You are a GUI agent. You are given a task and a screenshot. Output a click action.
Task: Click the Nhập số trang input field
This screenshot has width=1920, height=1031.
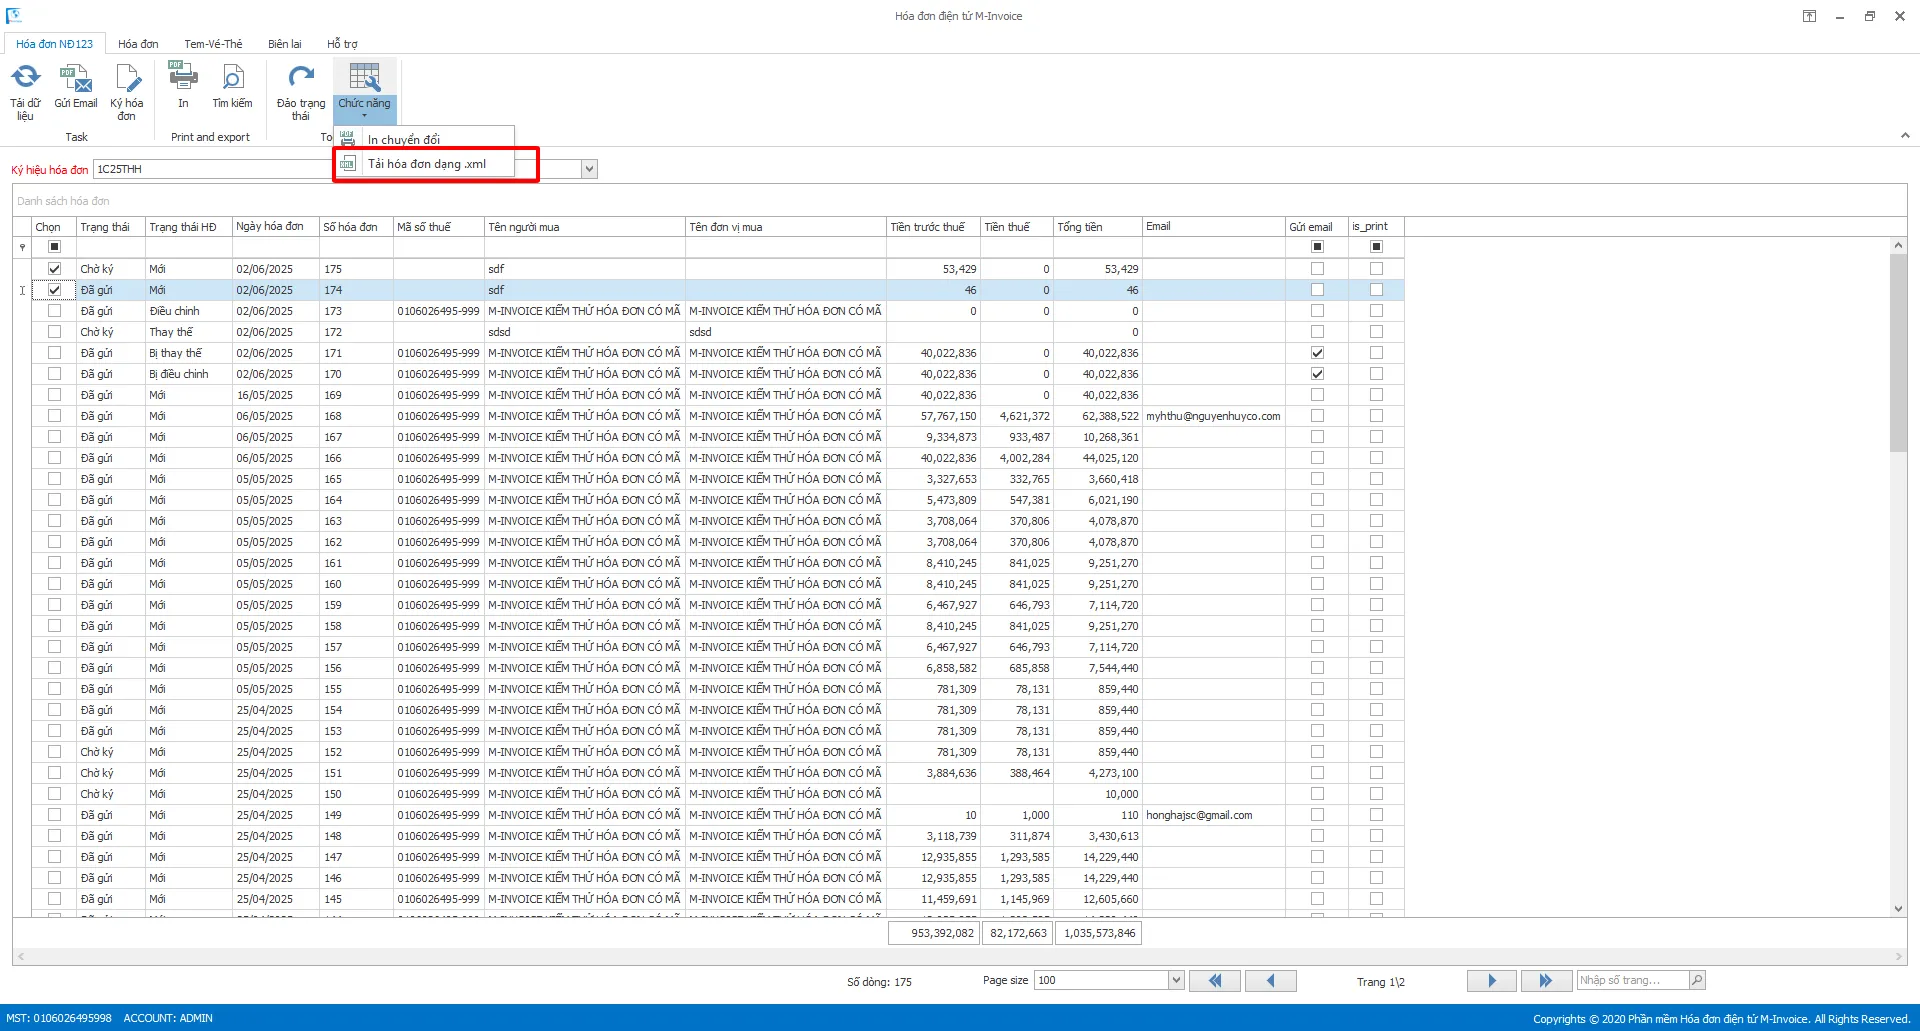click(1633, 980)
